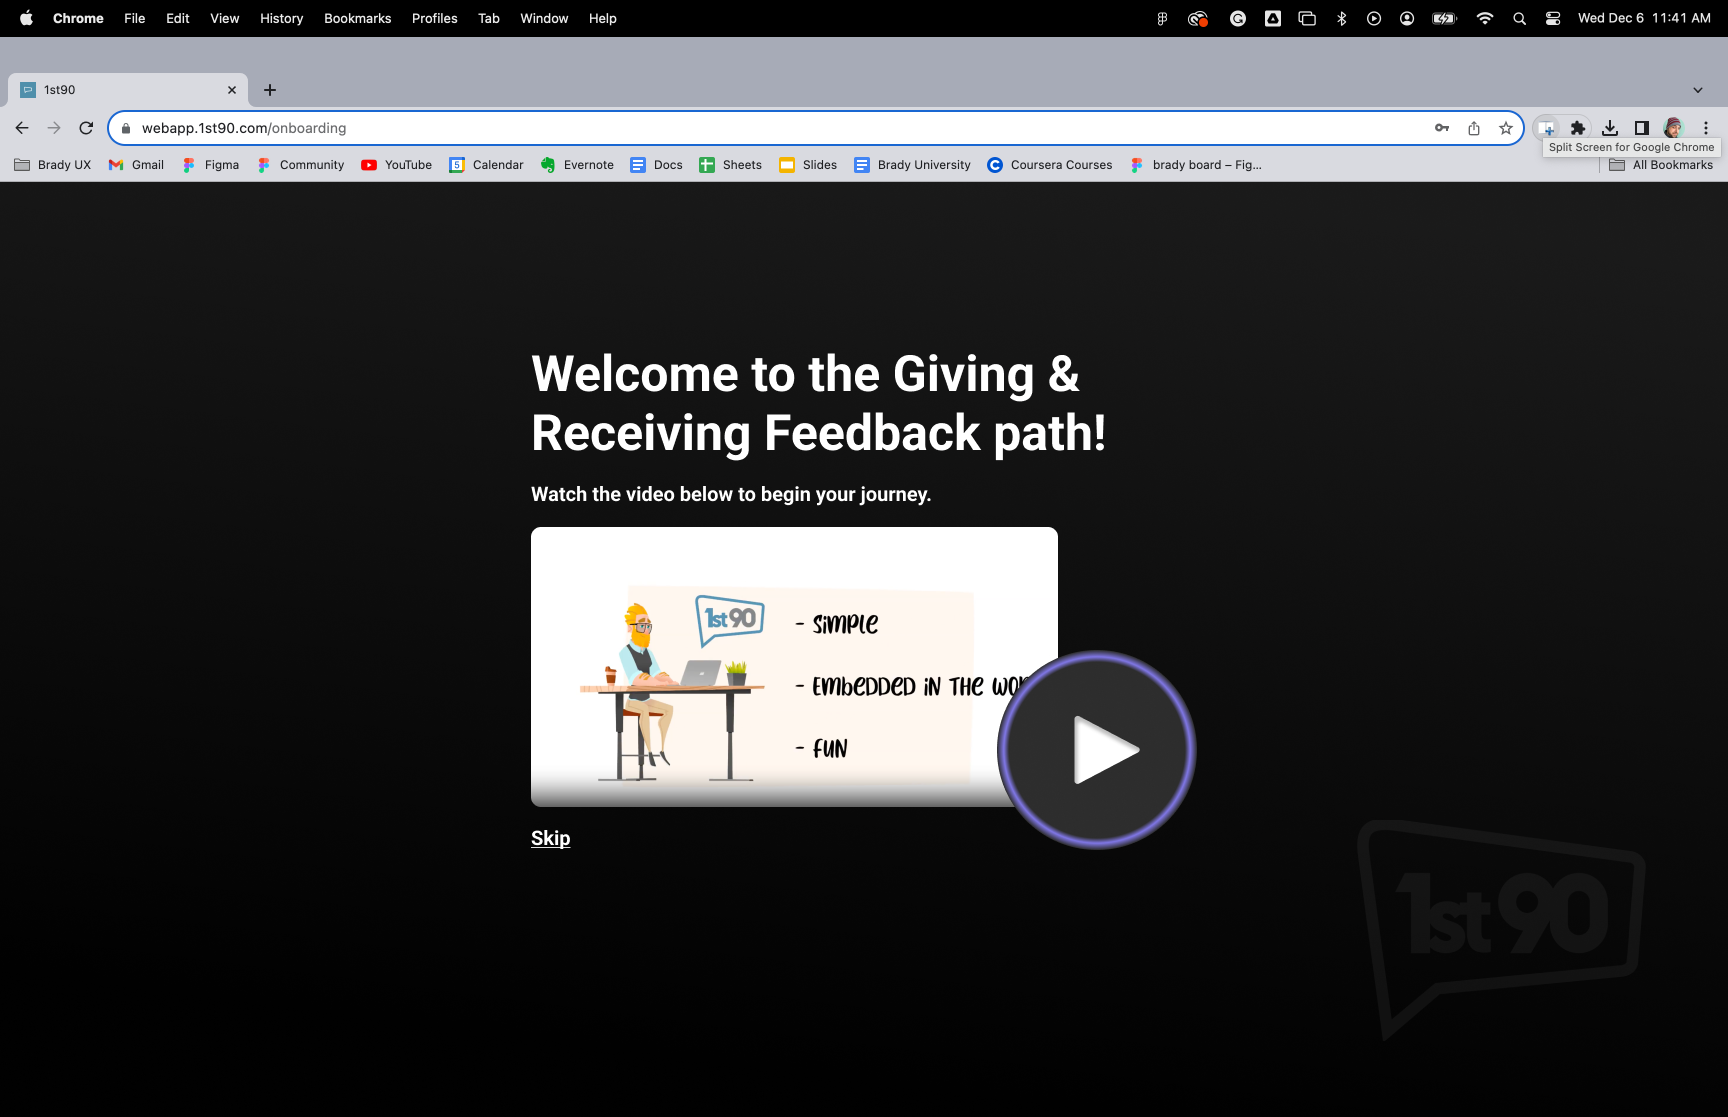This screenshot has width=1728, height=1117.
Task: Open the File menu
Action: (135, 18)
